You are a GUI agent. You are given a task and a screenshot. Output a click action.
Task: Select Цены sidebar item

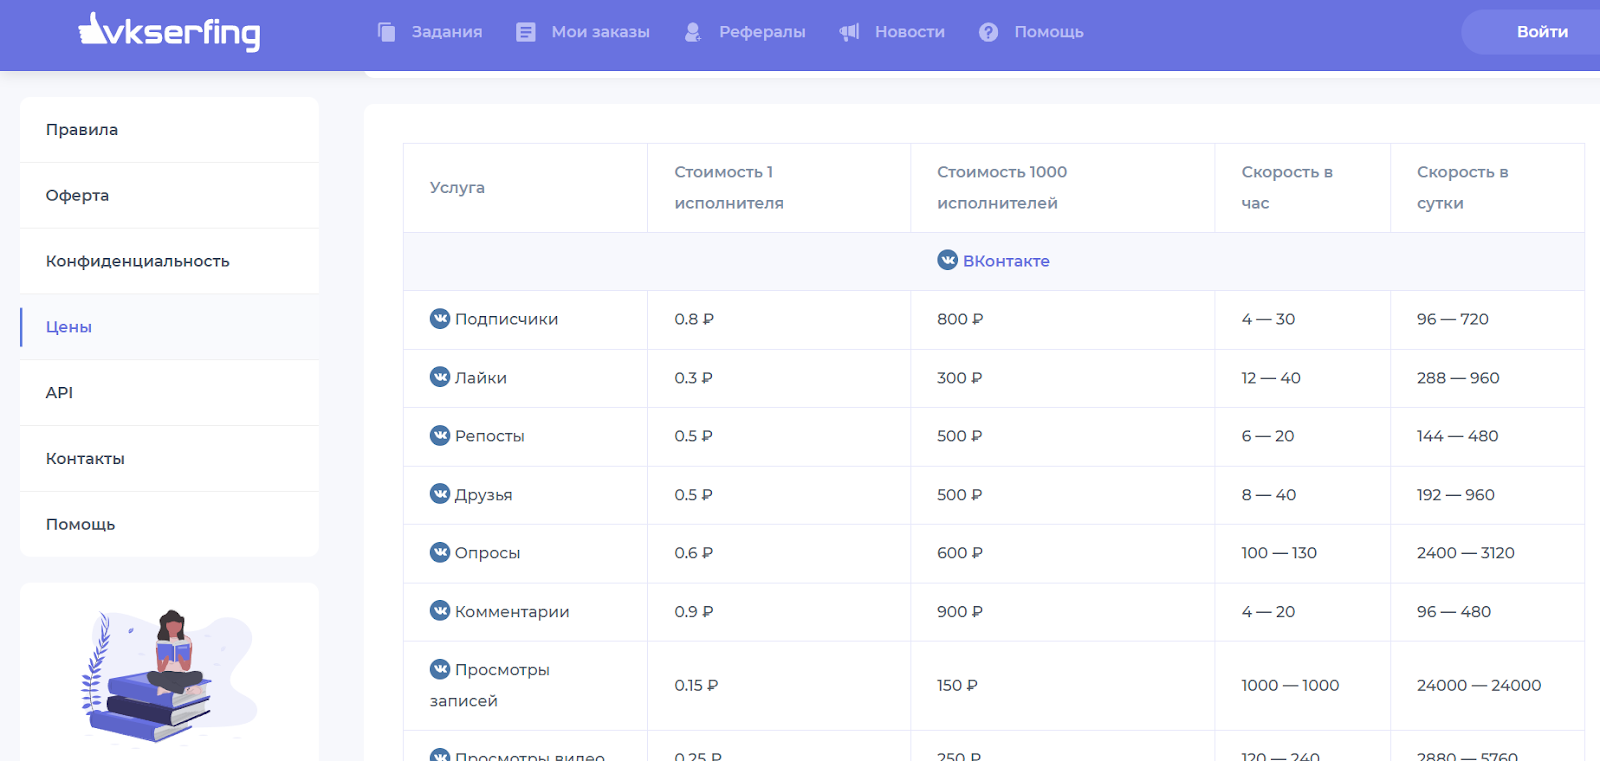(169, 327)
